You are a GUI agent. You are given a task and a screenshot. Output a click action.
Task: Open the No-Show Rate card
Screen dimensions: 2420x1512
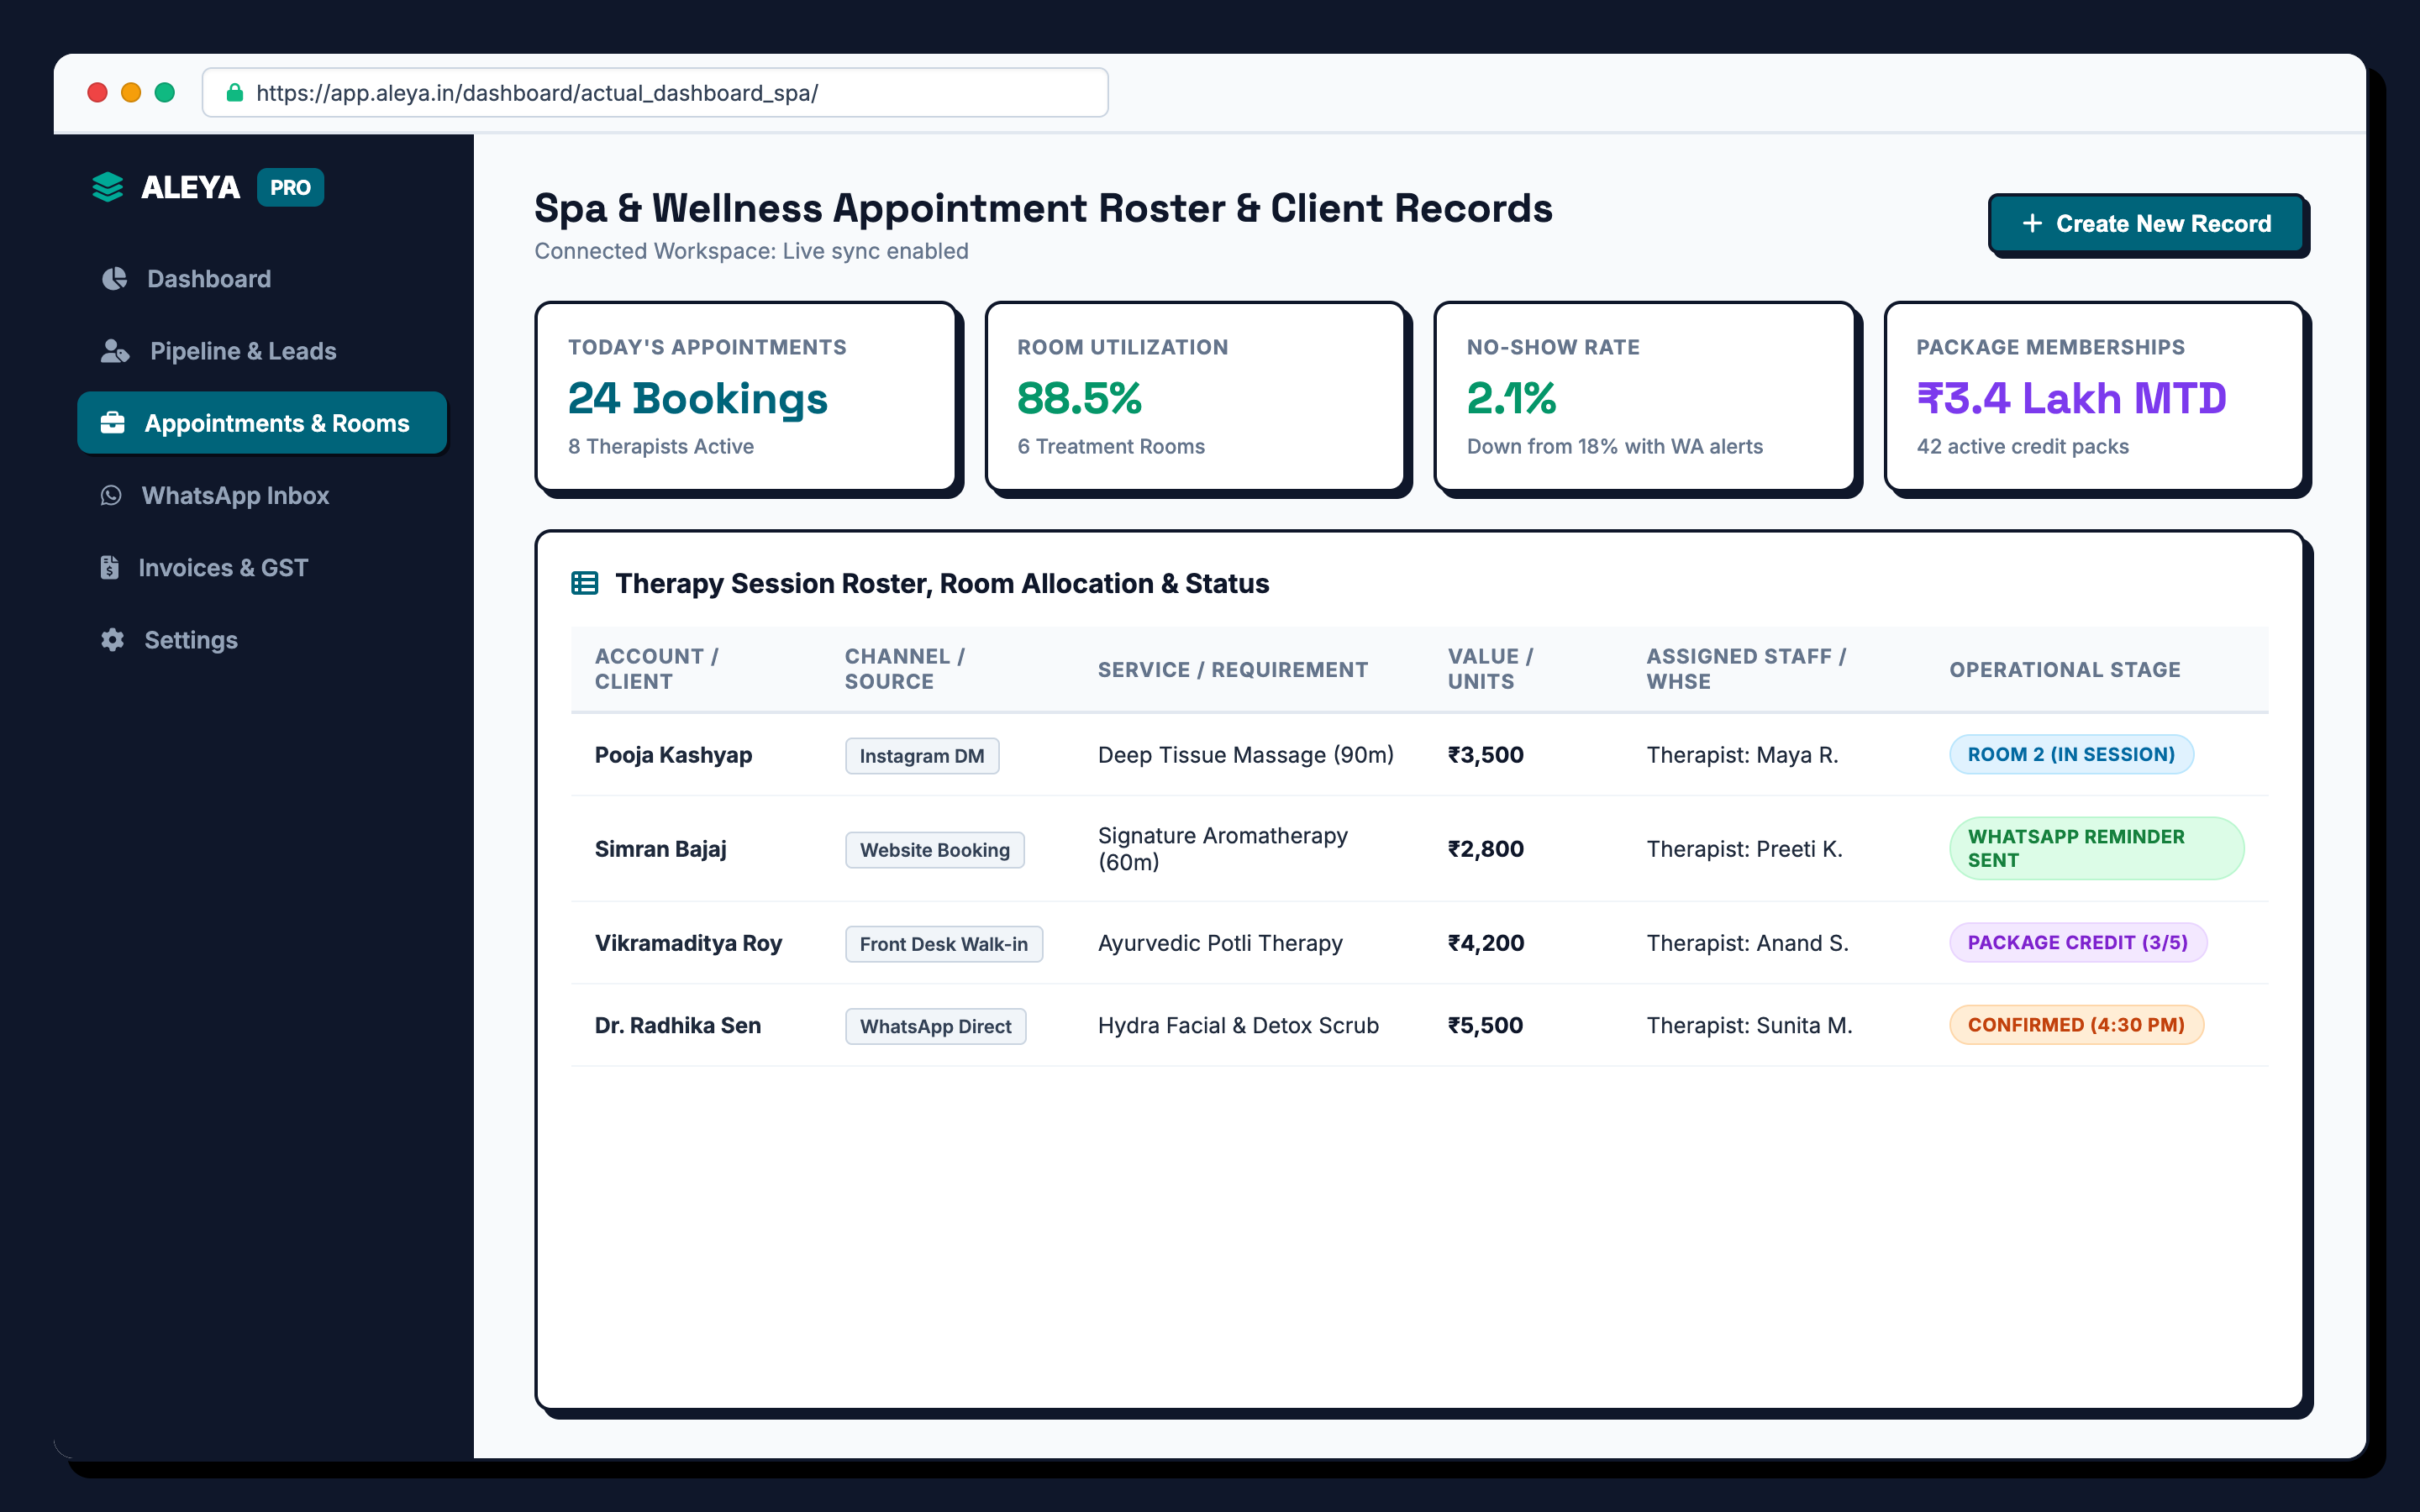coord(1645,396)
